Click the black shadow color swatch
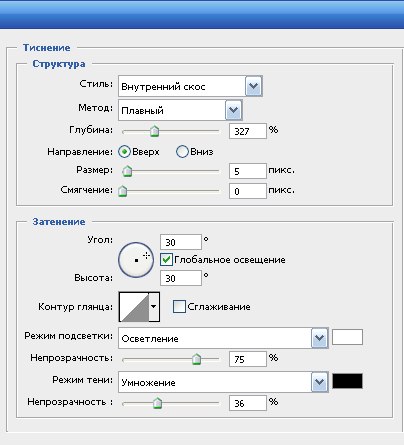The image size is (404, 445). [x=347, y=381]
